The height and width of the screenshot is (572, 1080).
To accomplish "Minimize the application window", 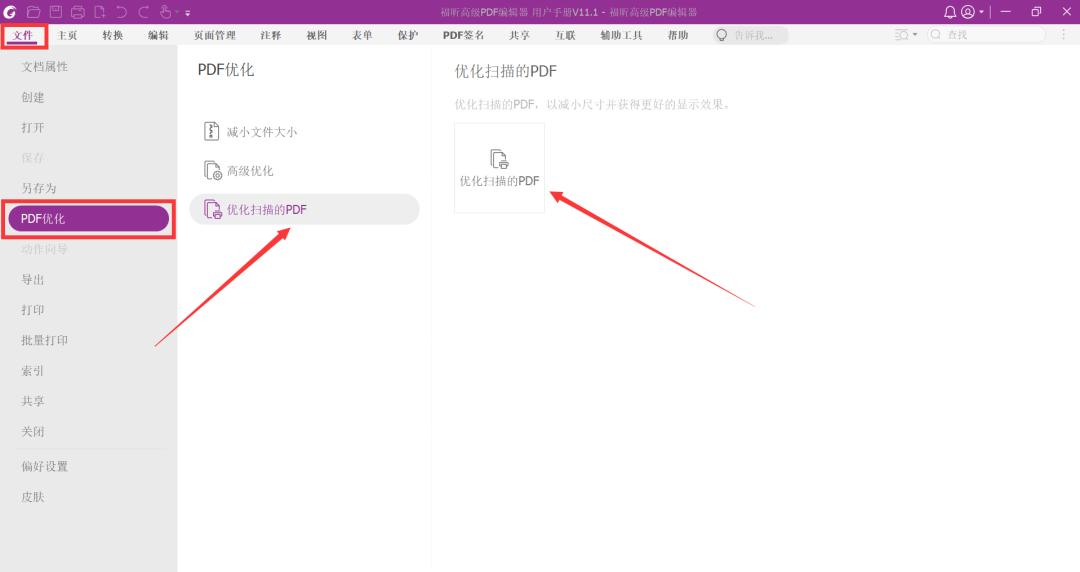I will [1006, 12].
